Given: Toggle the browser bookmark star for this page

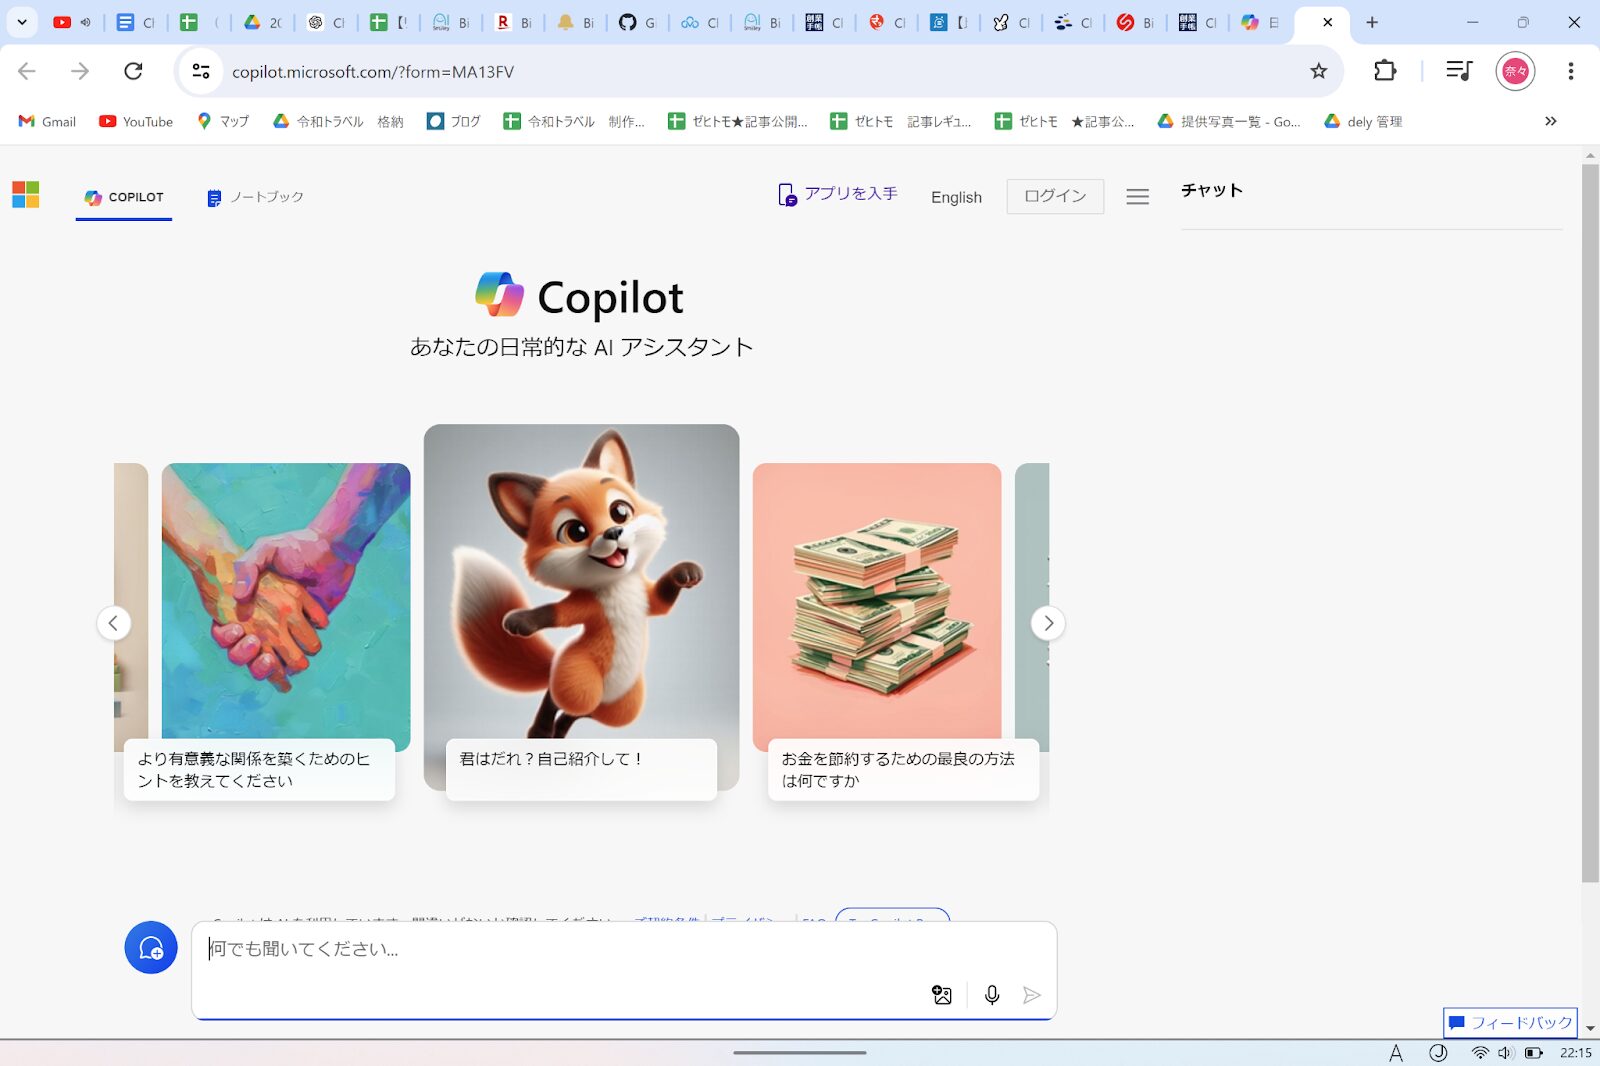Looking at the screenshot, I should [x=1320, y=71].
